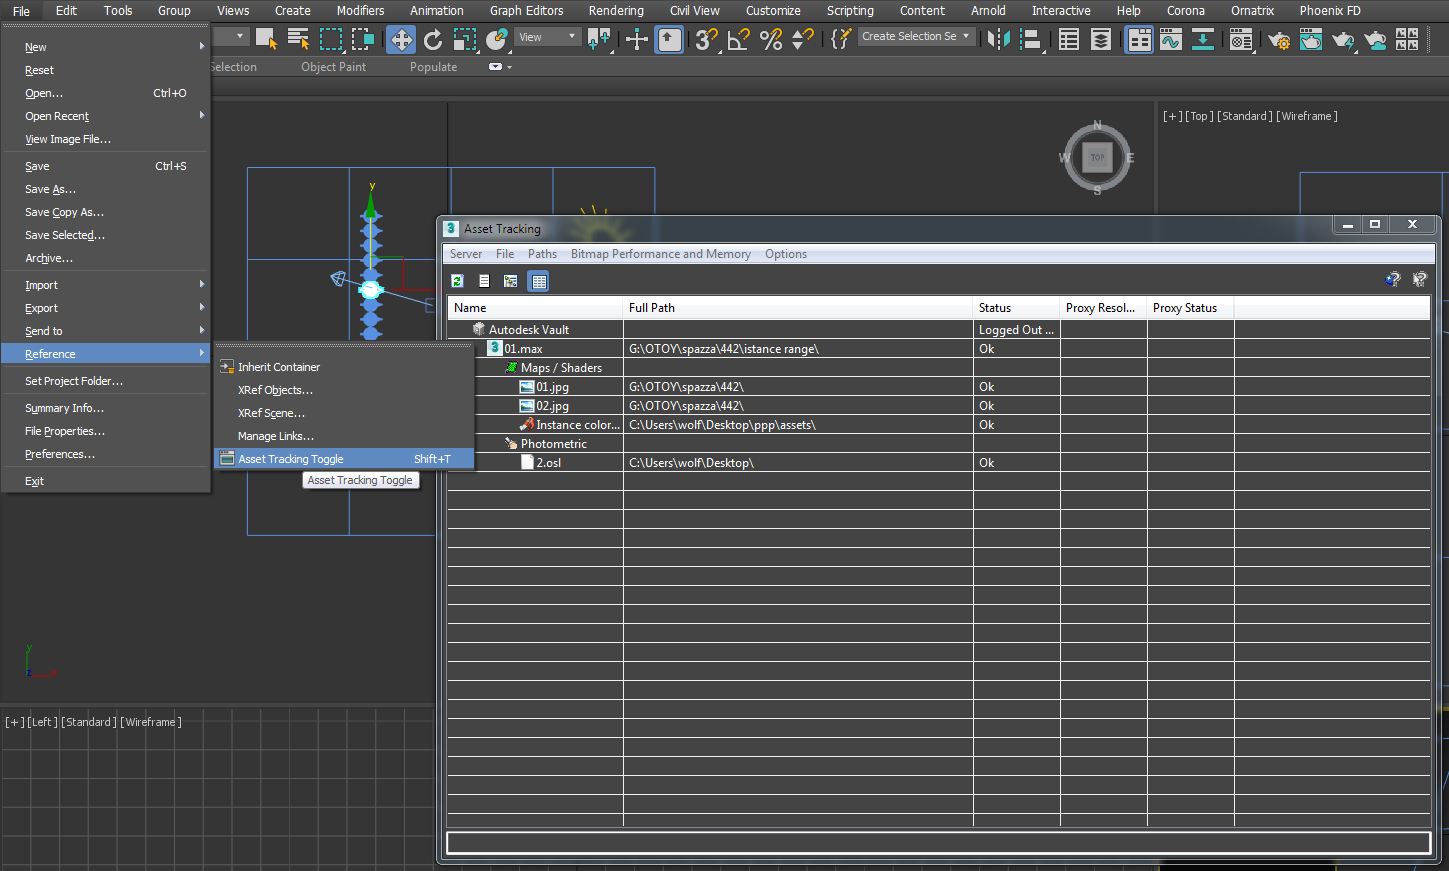Open the View coordinate system dropdown

pyautogui.click(x=547, y=37)
